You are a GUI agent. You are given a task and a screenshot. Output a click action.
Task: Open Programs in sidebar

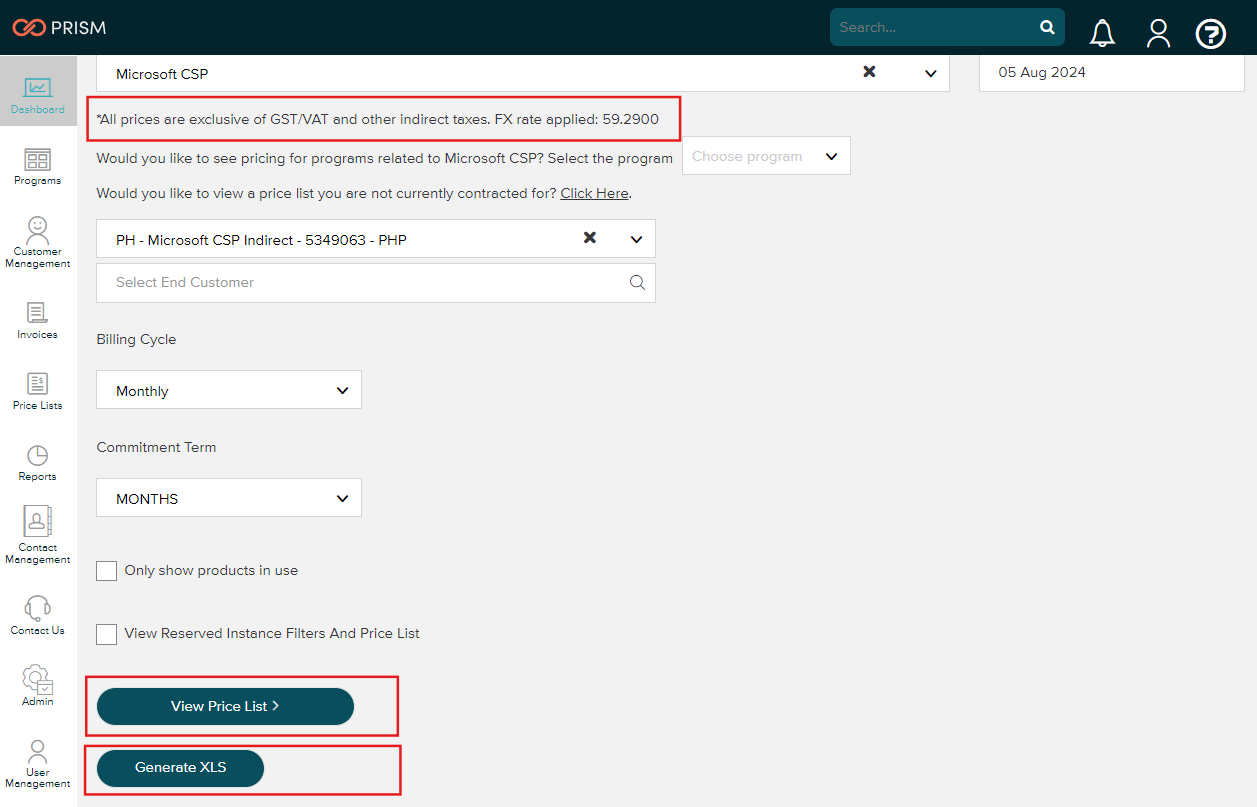[x=38, y=166]
